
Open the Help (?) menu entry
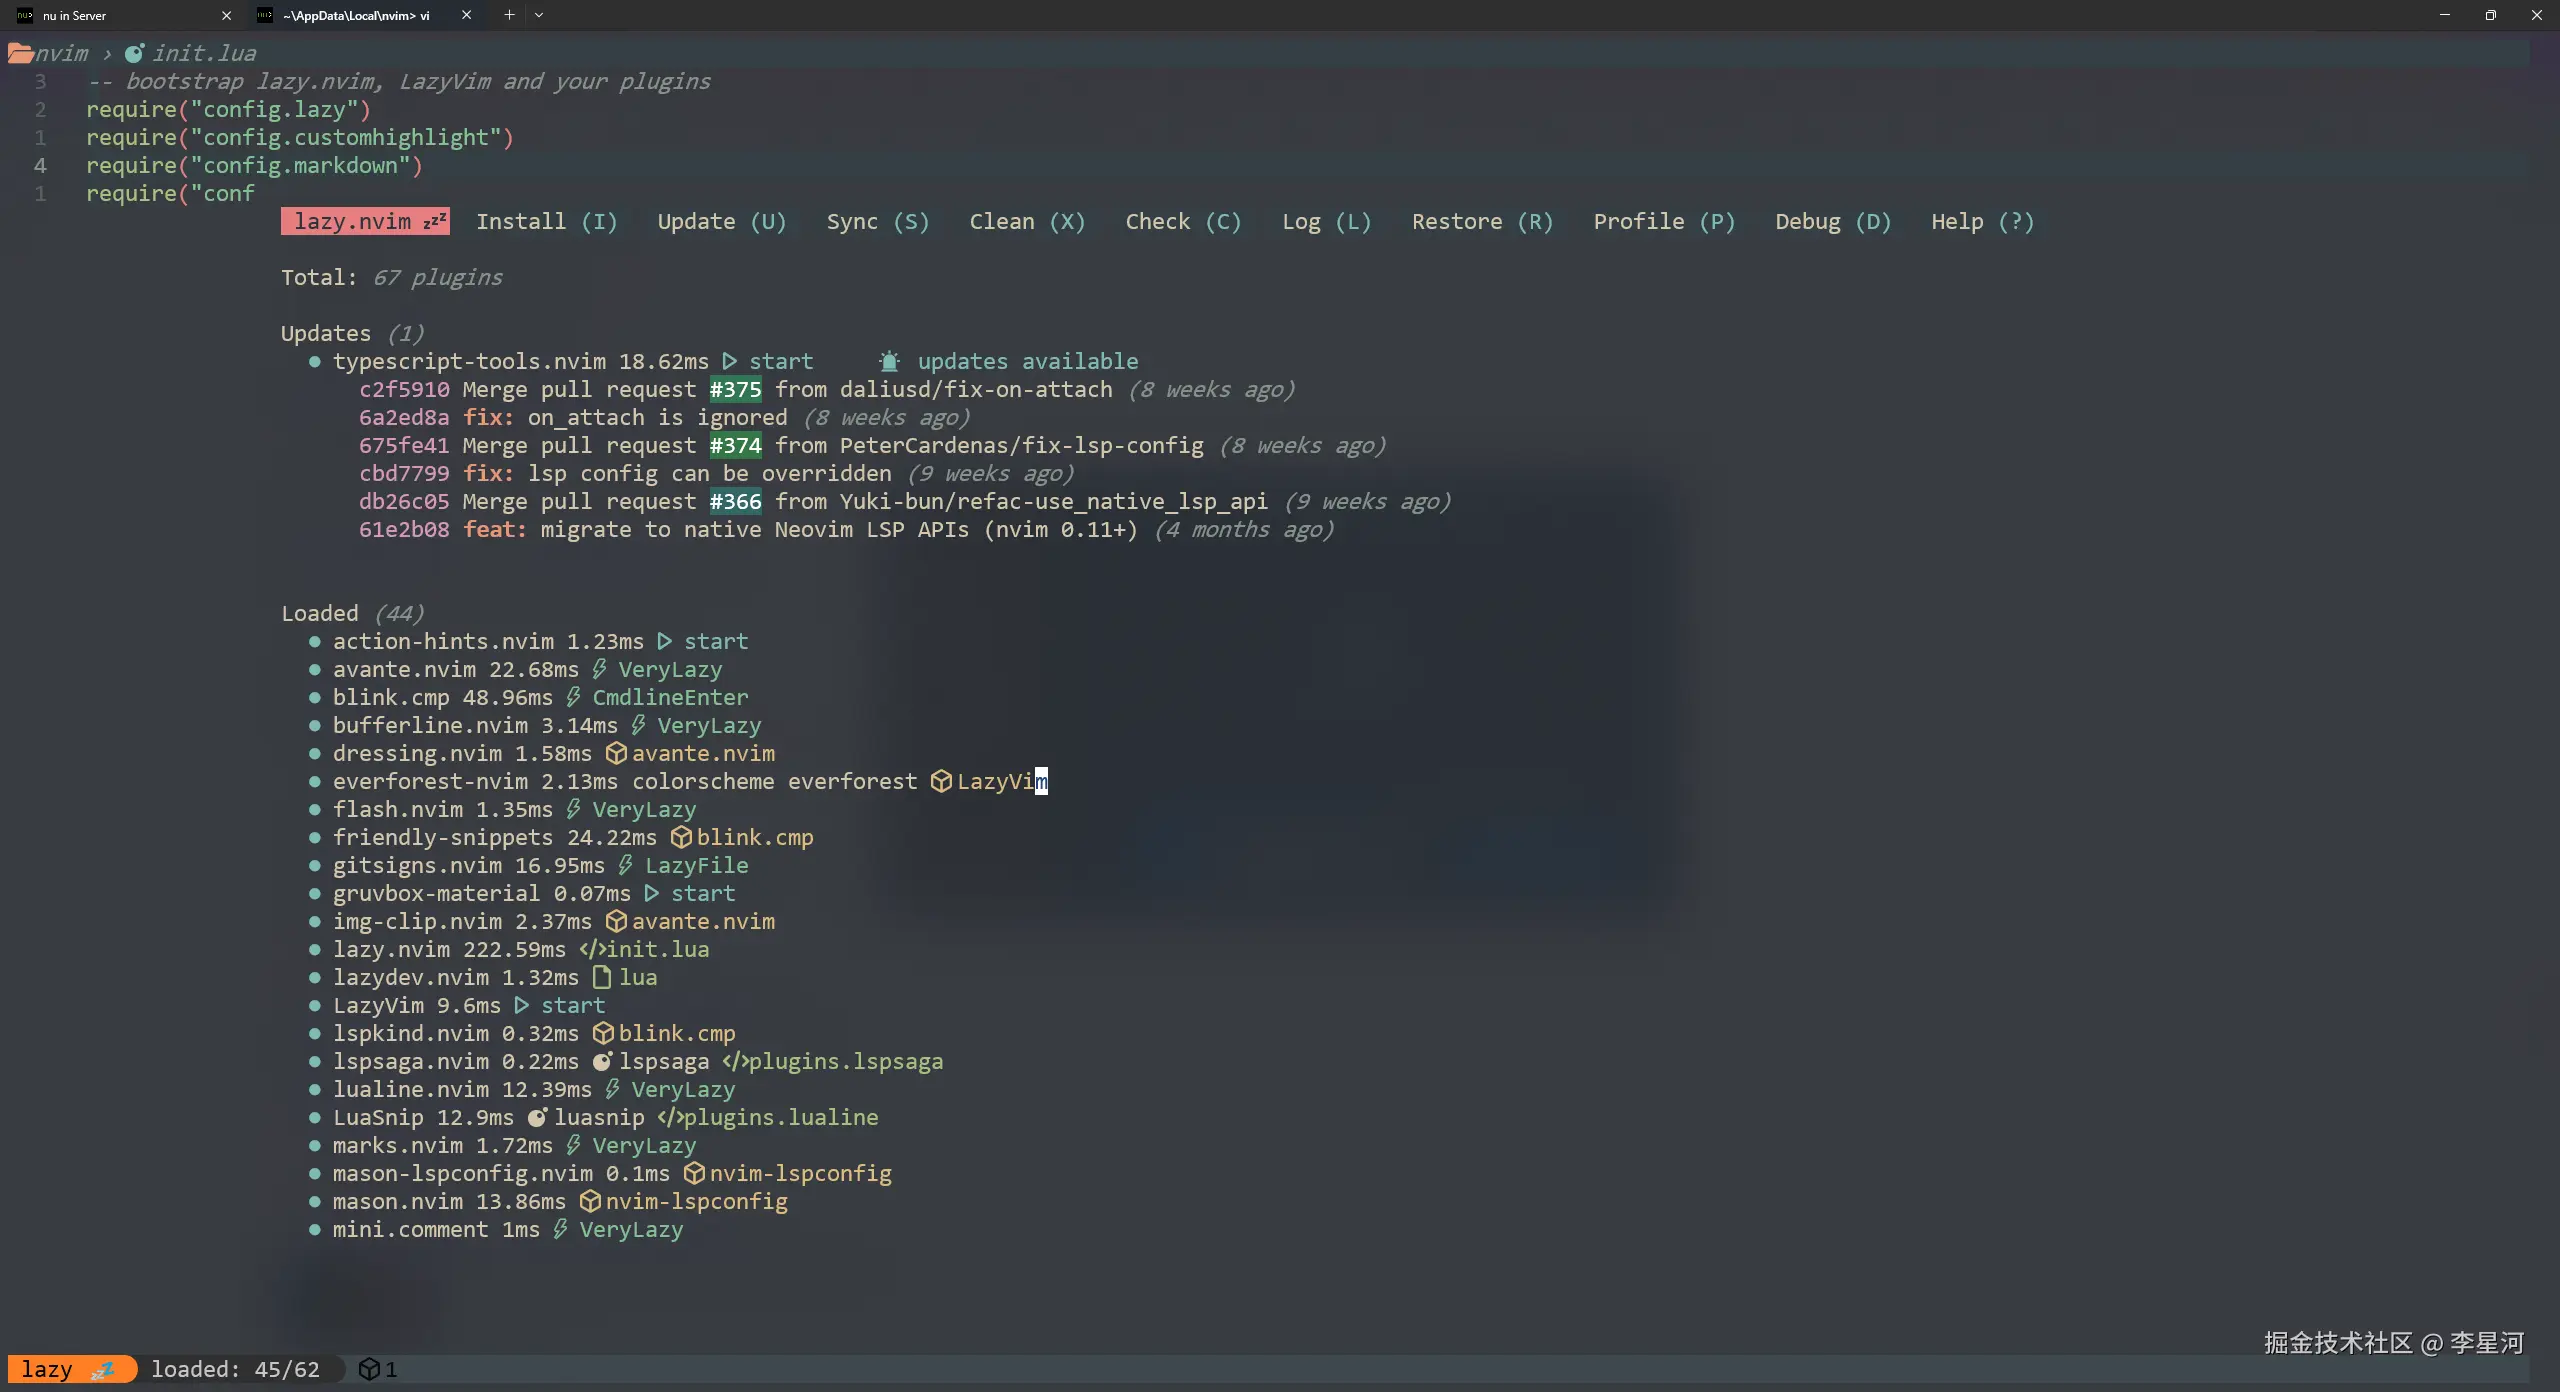1981,221
